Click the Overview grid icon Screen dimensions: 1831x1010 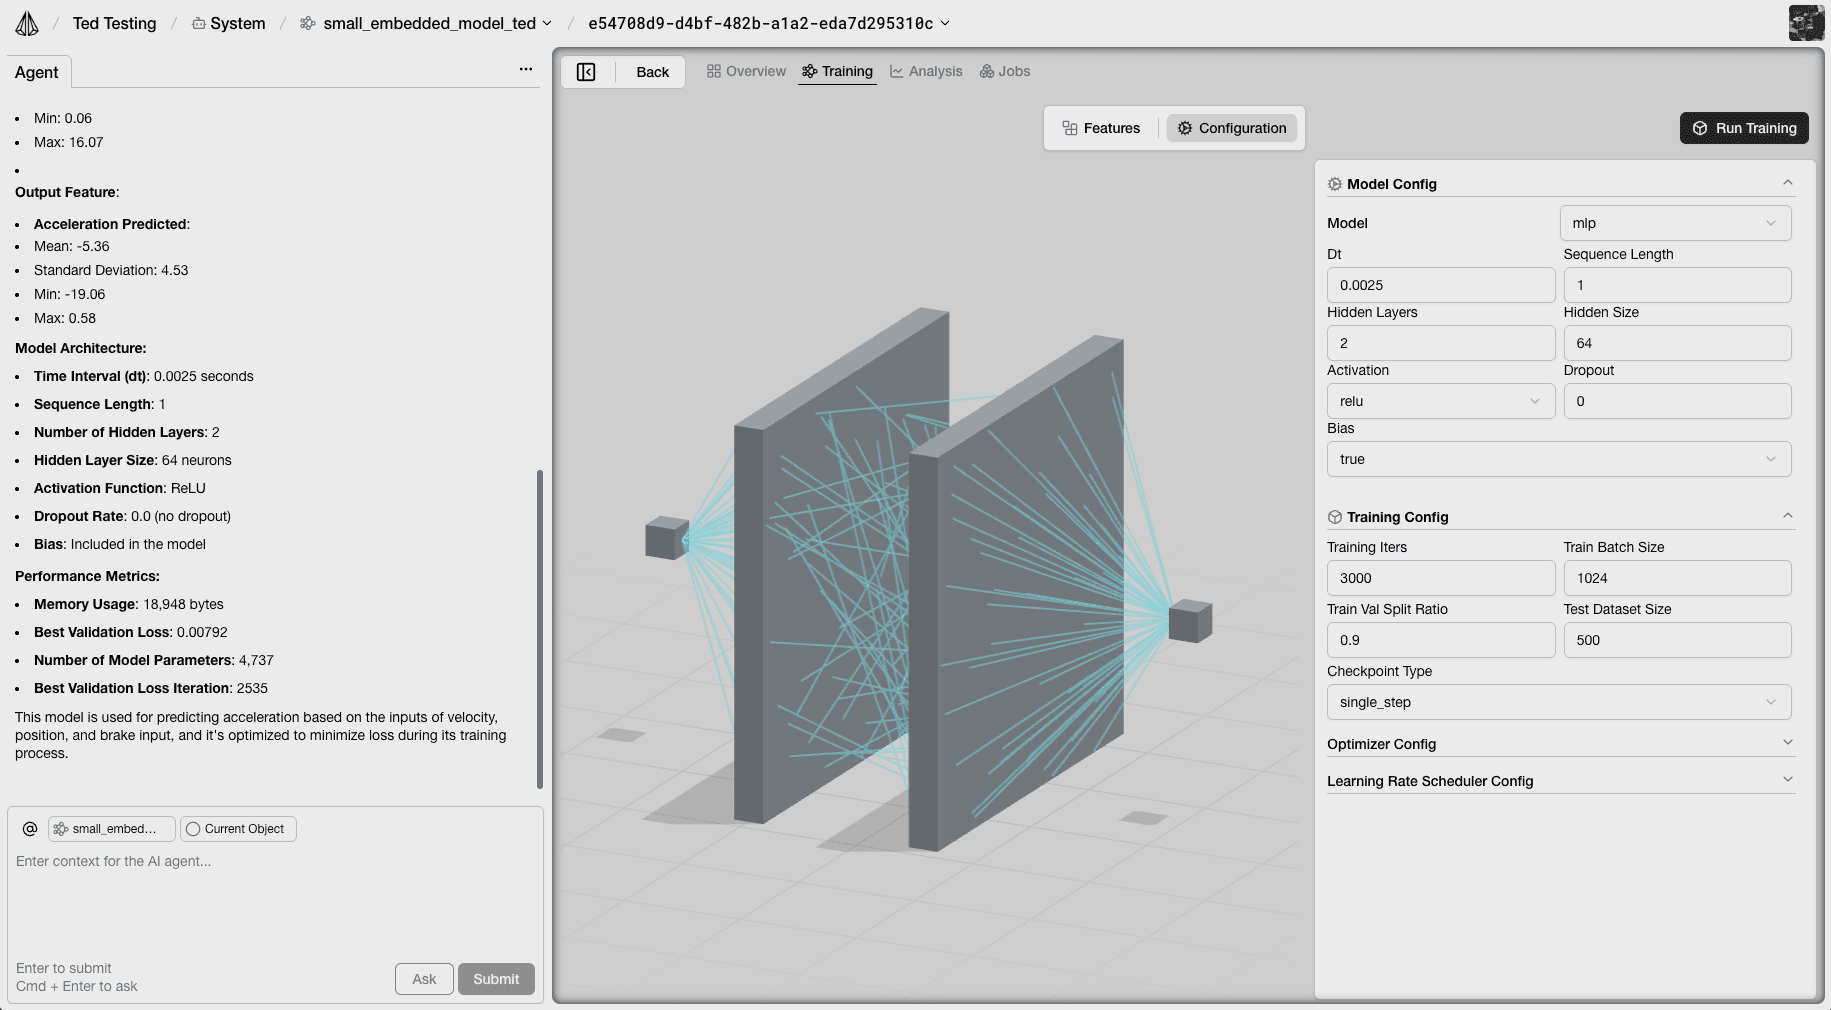pyautogui.click(x=712, y=71)
